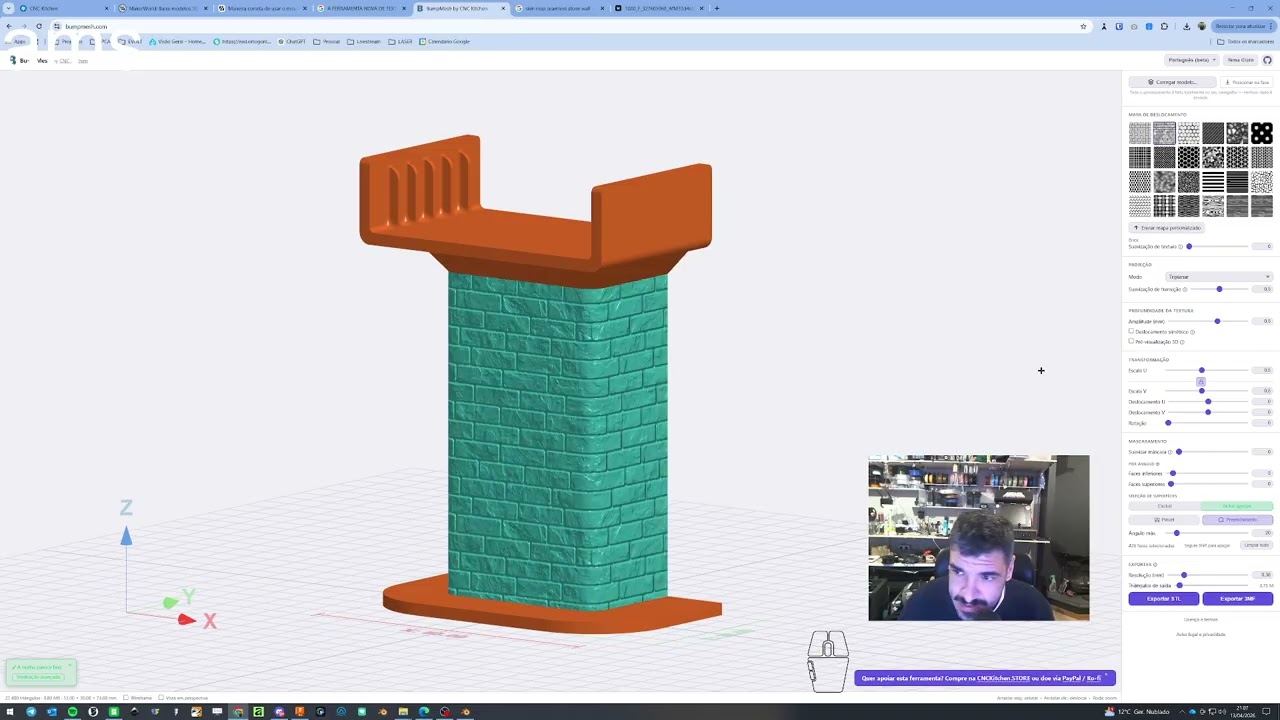Pick the diagonal lines displacement texture
Viewport: 1280px width, 720px height.
tap(1213, 133)
